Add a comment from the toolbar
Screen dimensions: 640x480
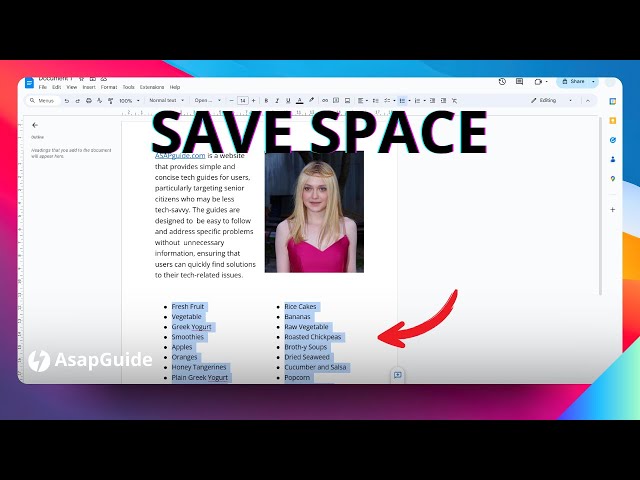(x=336, y=100)
